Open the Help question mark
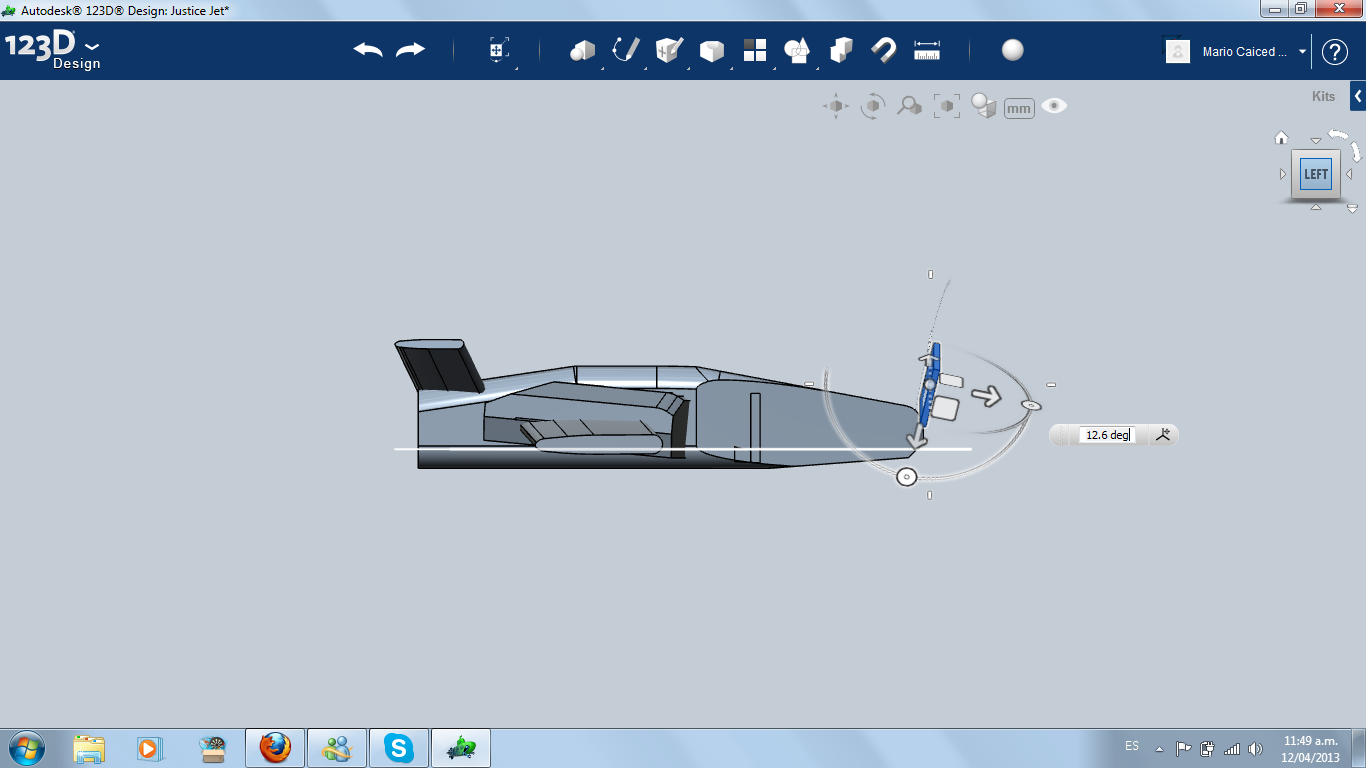The image size is (1366, 768). pyautogui.click(x=1335, y=52)
